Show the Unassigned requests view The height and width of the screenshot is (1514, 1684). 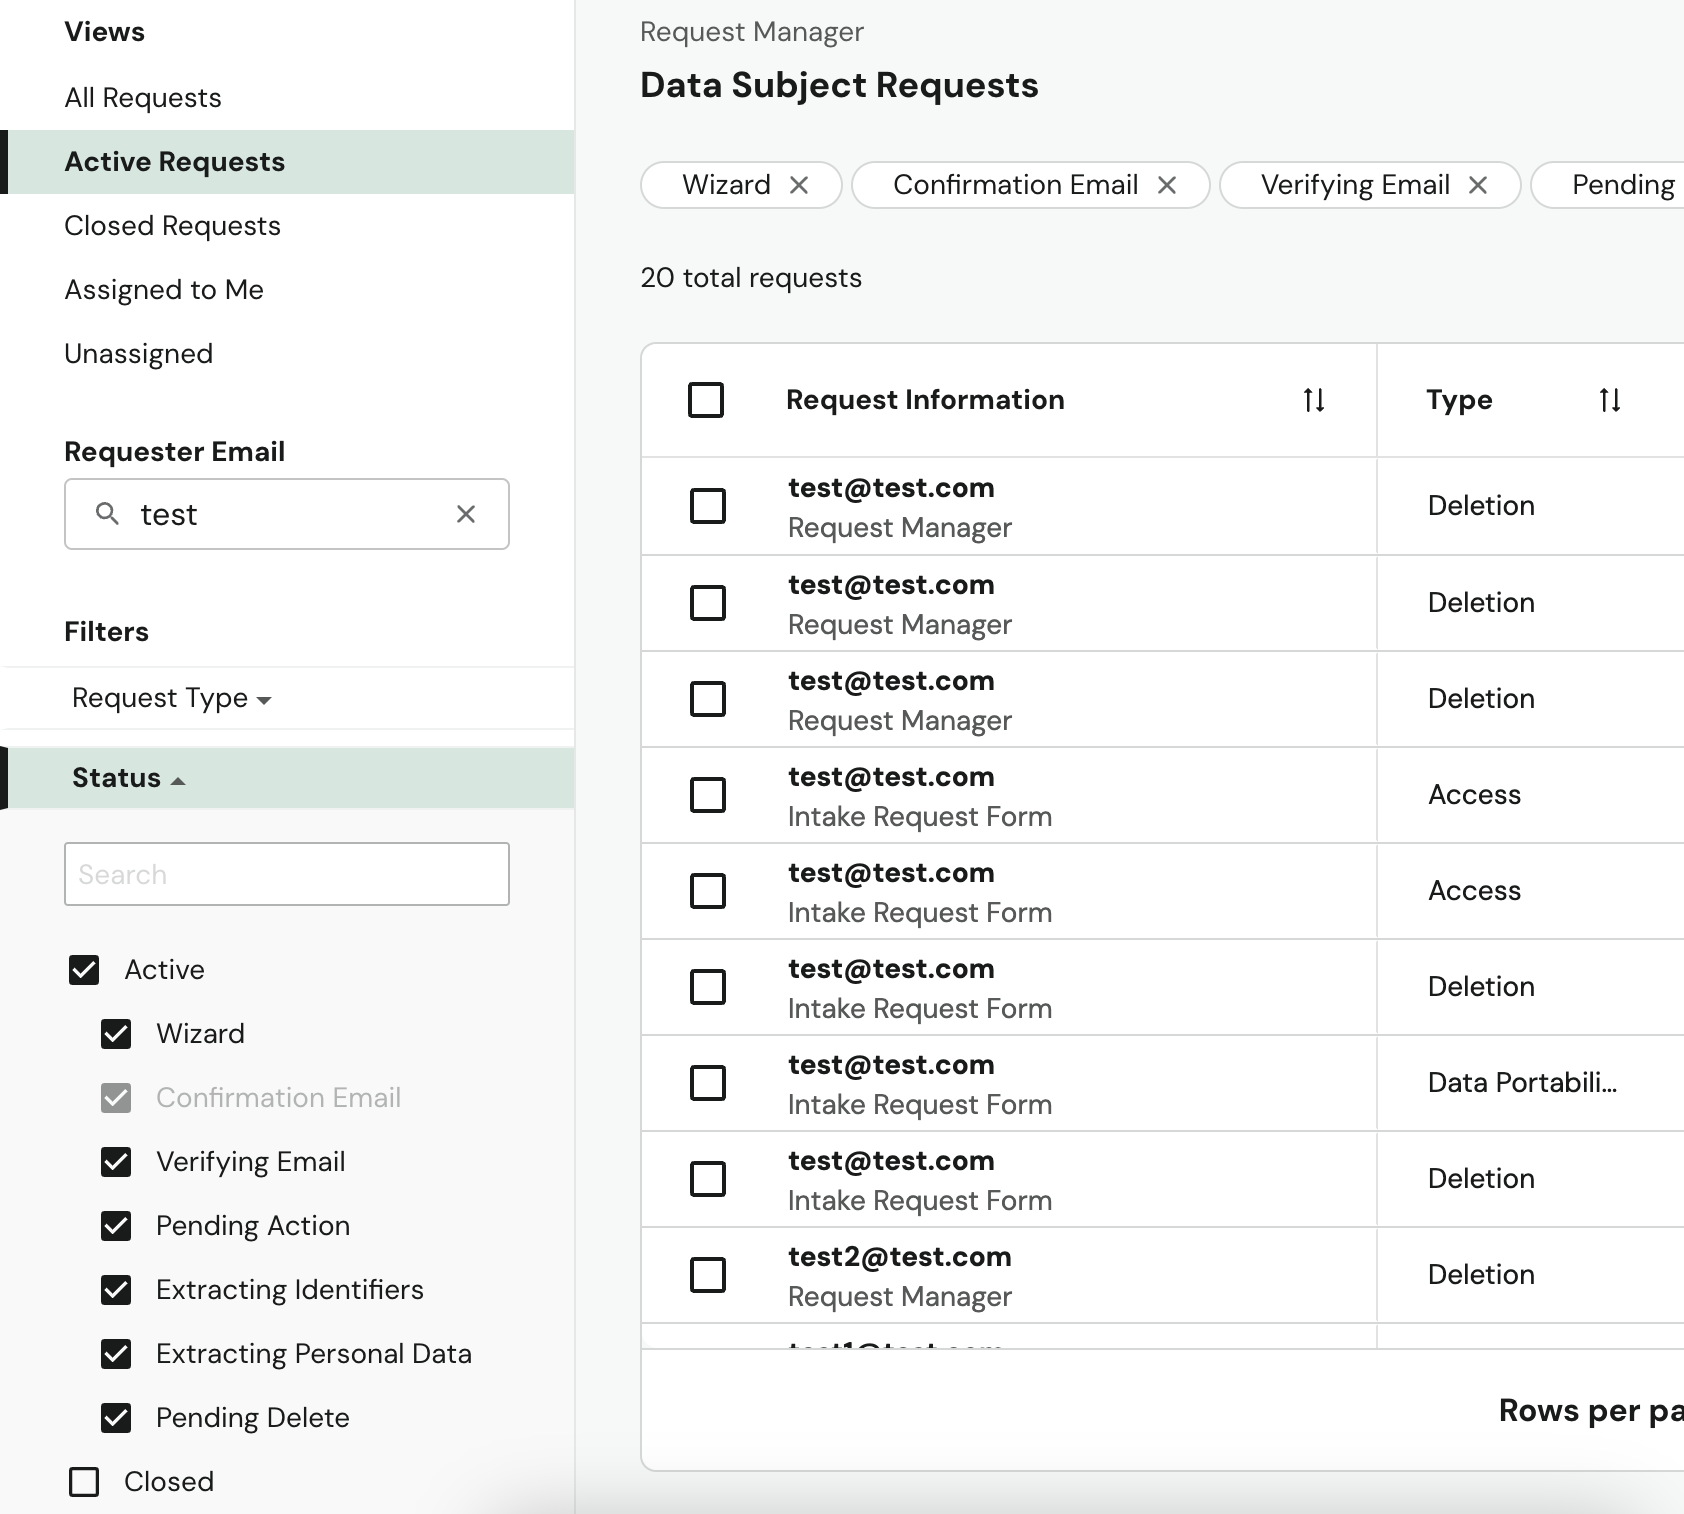[138, 354]
